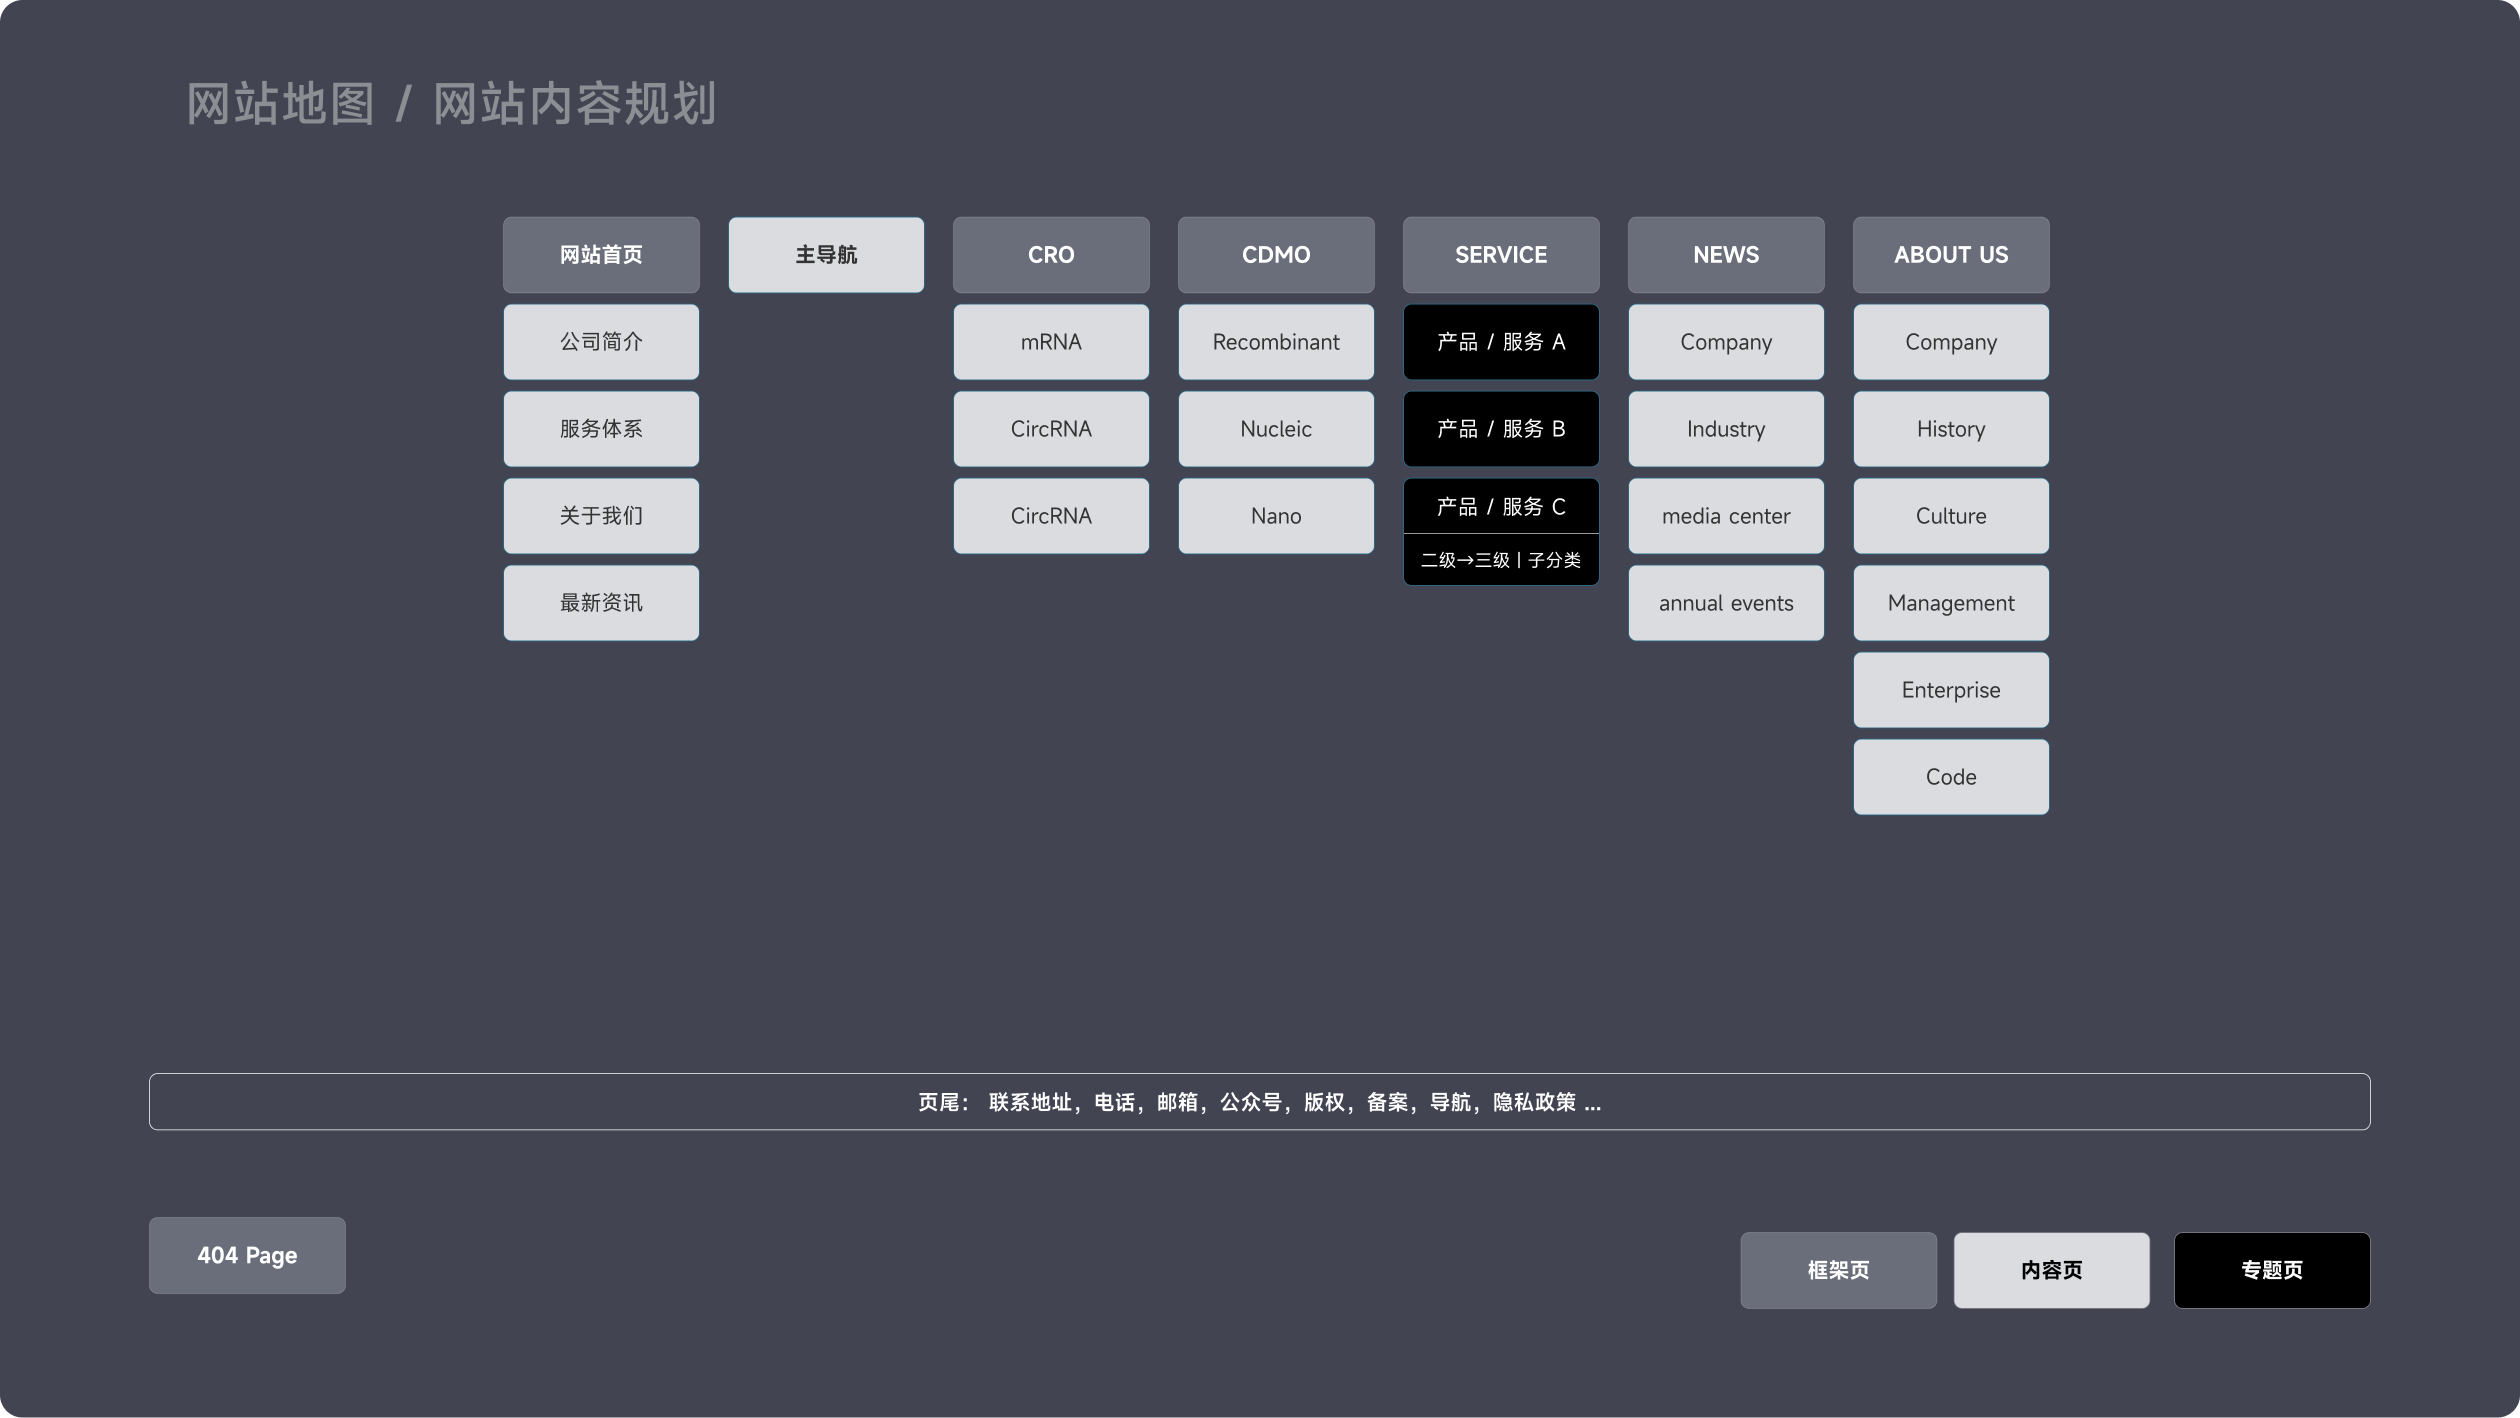Select the annual events box
Screen dimensions: 2520x1418
tap(1726, 603)
